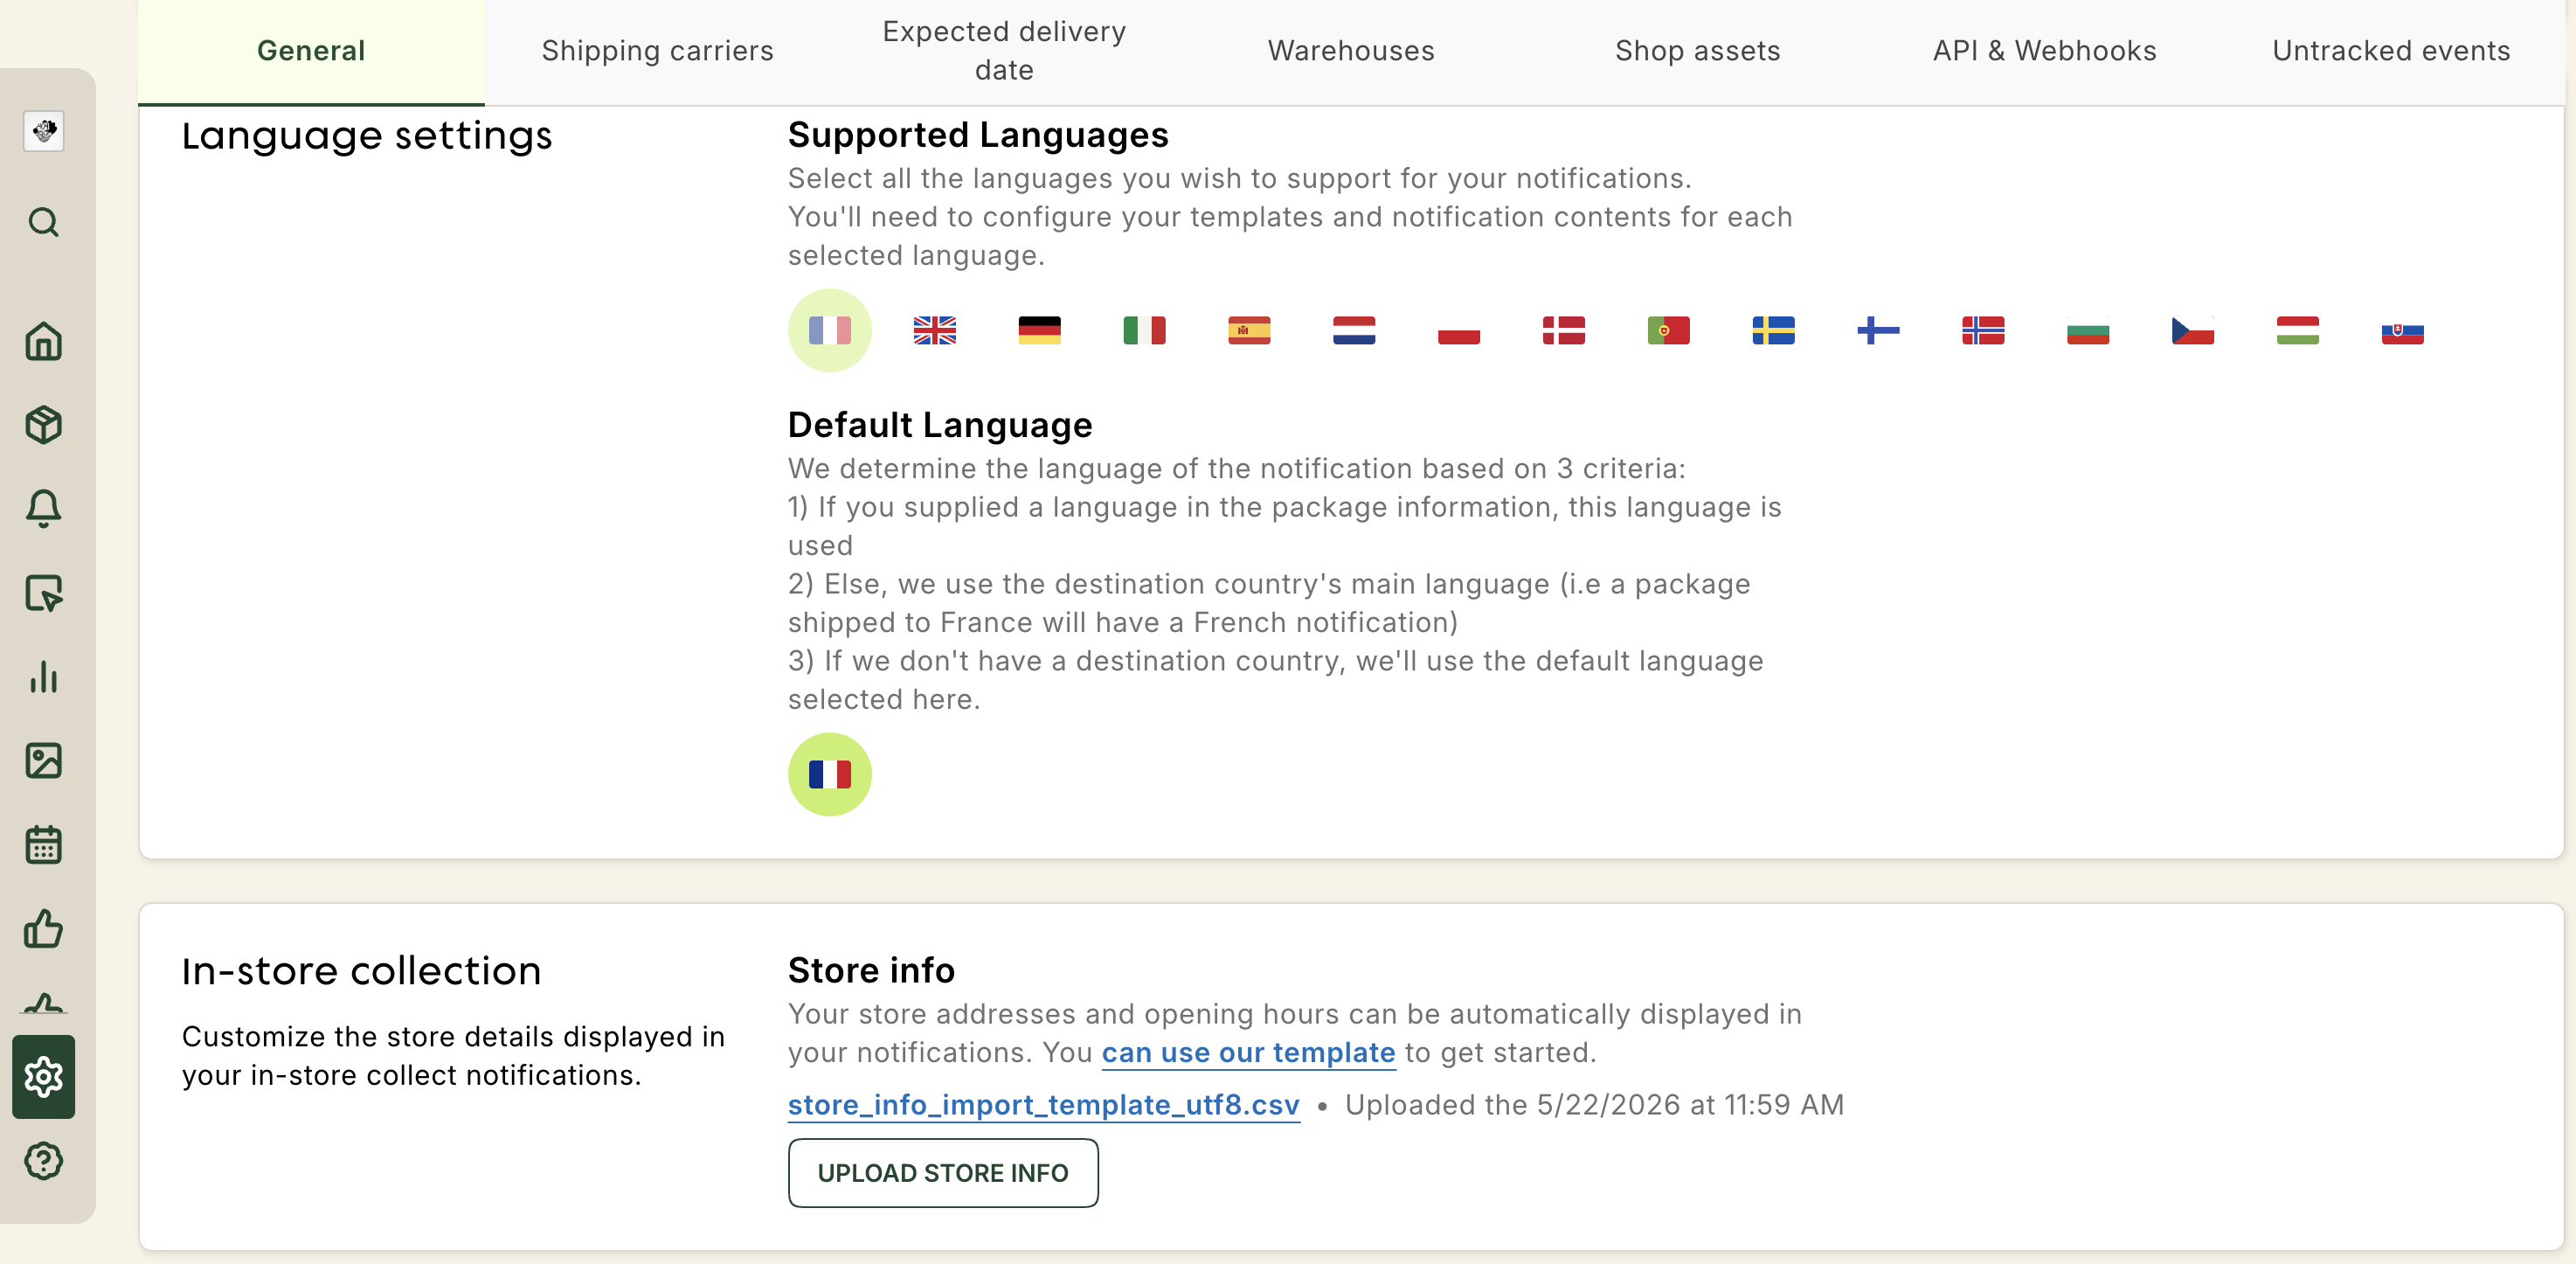2576x1264 pixels.
Task: Open analytics bar chart icon
Action: (43, 677)
